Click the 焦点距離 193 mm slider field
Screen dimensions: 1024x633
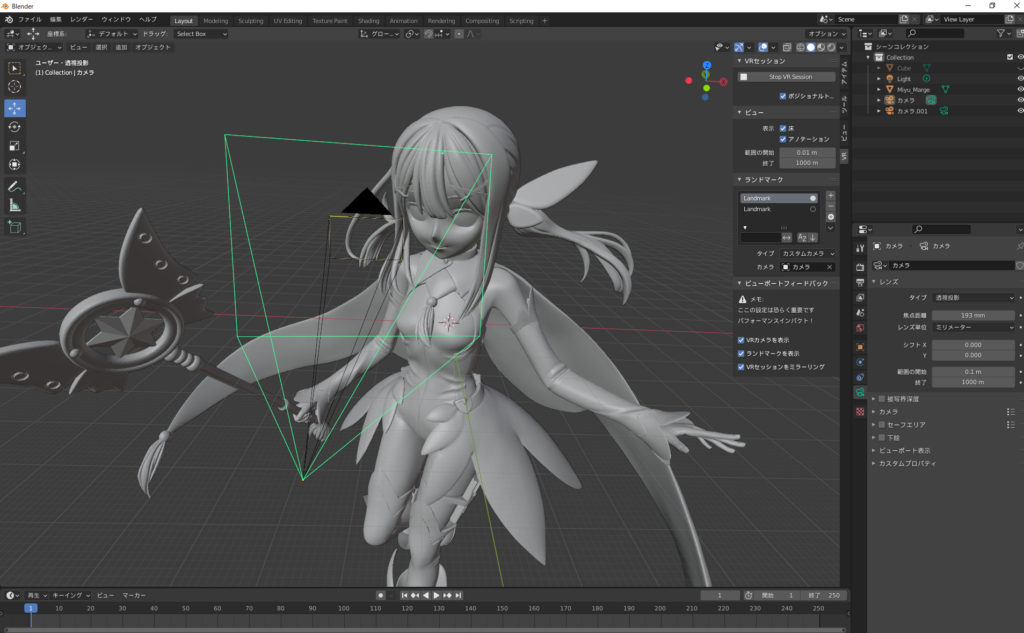coord(972,315)
